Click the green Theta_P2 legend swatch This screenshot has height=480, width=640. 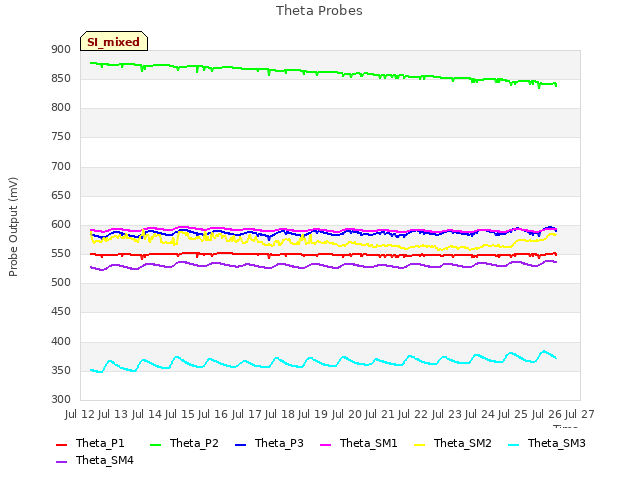pyautogui.click(x=156, y=444)
